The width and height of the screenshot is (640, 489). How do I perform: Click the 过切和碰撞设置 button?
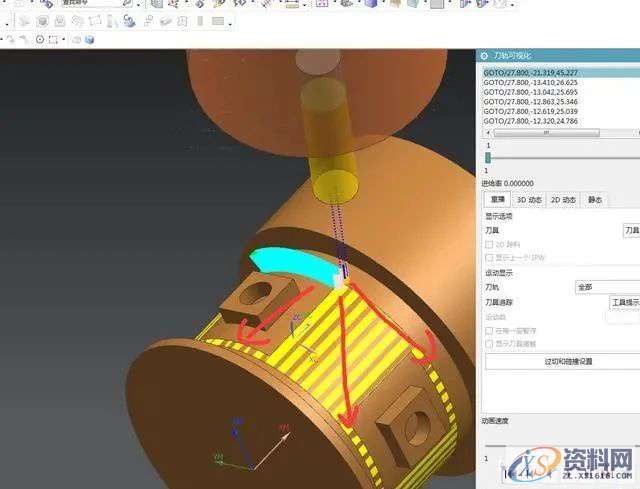[x=562, y=361]
